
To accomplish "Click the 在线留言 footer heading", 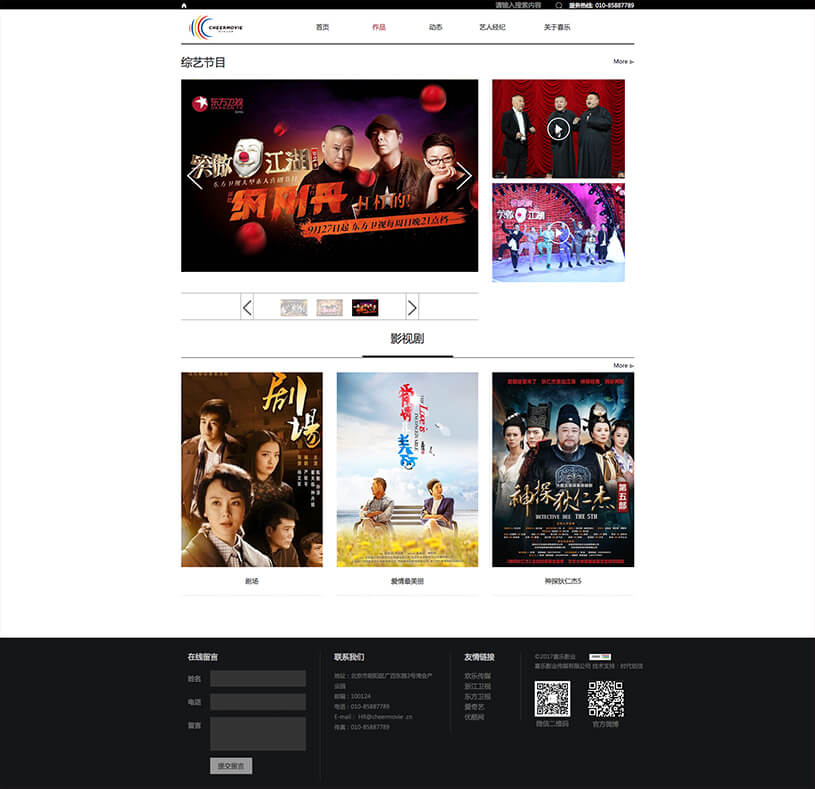I will (x=203, y=657).
